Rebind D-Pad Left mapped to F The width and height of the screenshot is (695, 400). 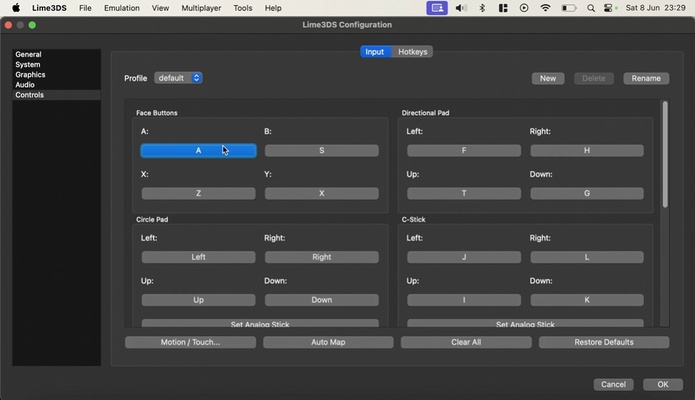464,151
